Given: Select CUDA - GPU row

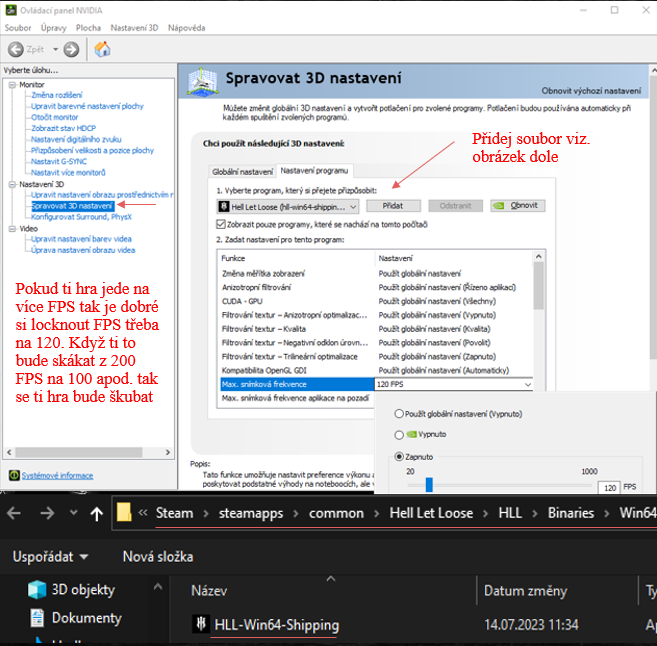Looking at the screenshot, I should tap(376, 301).
